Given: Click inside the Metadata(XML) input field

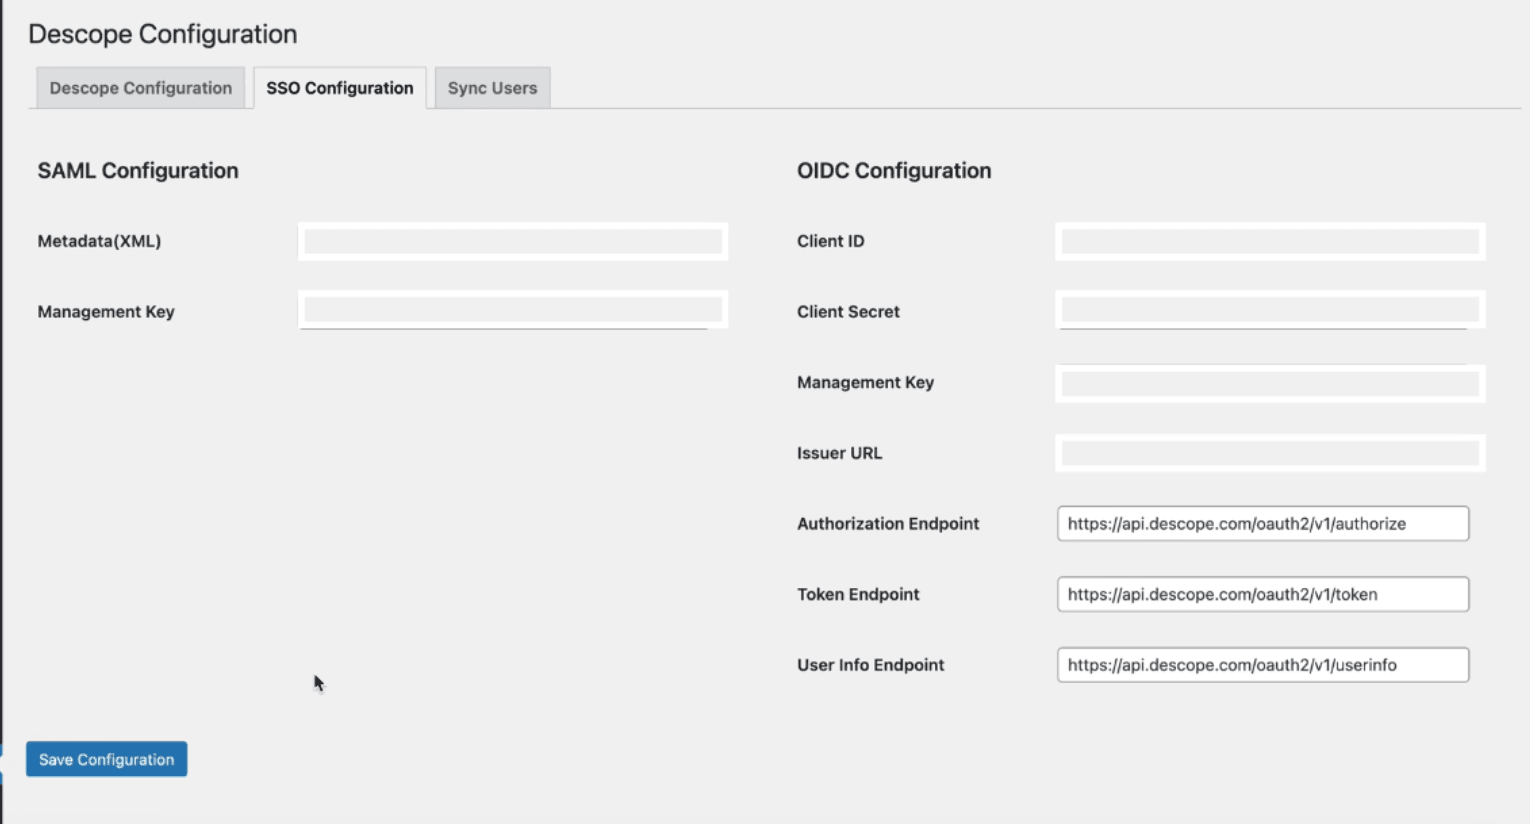Looking at the screenshot, I should pos(512,240).
